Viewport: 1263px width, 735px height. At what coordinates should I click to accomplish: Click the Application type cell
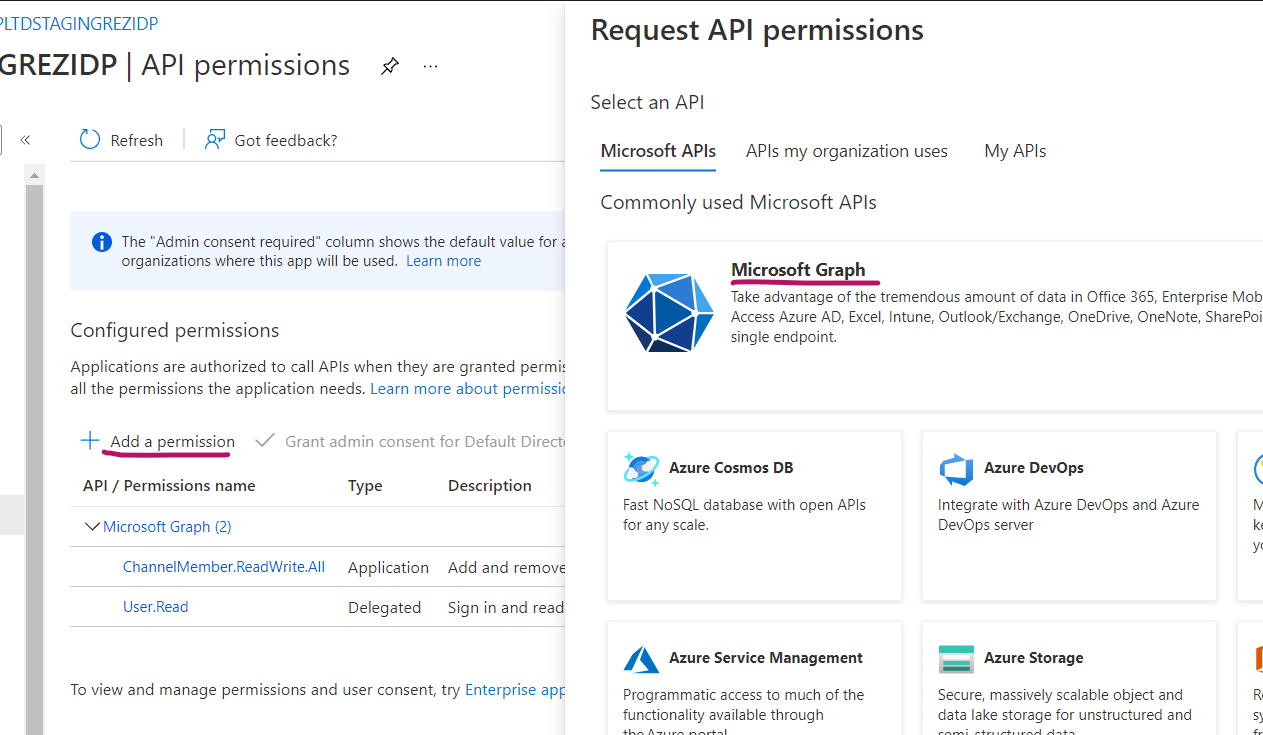click(388, 568)
